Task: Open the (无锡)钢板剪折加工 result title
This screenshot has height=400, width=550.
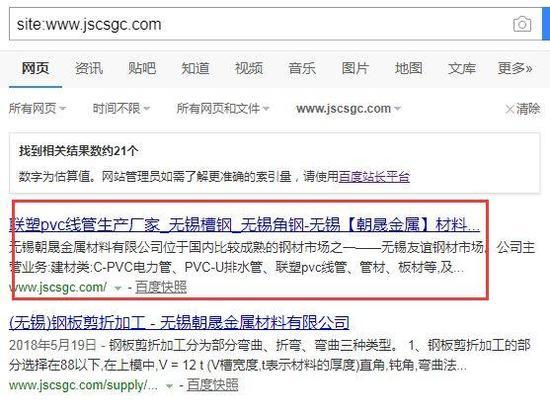Action: [179, 322]
